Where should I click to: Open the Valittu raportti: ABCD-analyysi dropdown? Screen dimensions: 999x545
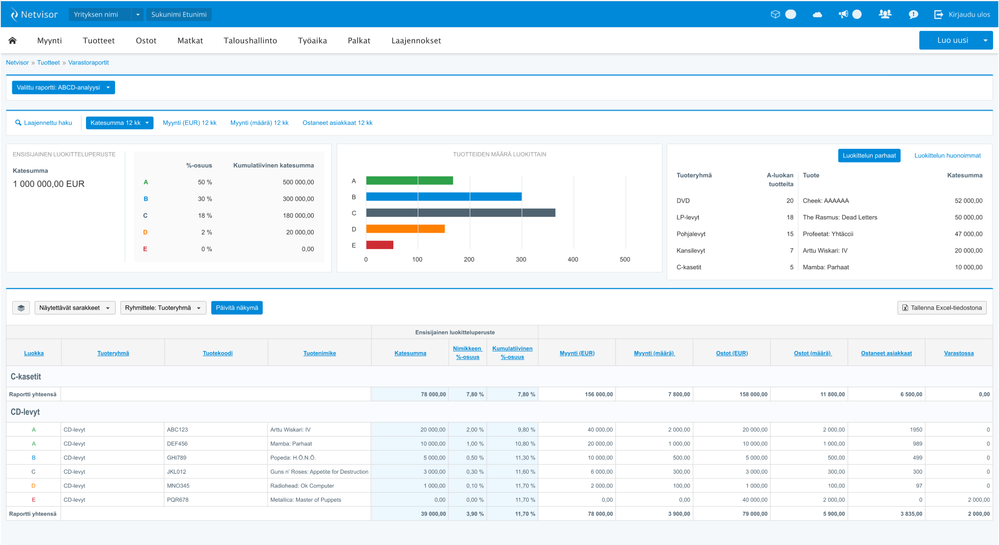63,88
